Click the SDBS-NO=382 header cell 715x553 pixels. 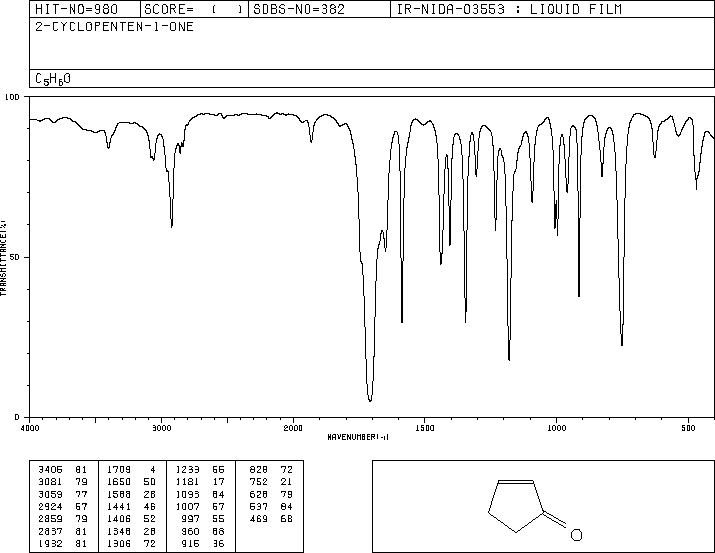point(319,9)
